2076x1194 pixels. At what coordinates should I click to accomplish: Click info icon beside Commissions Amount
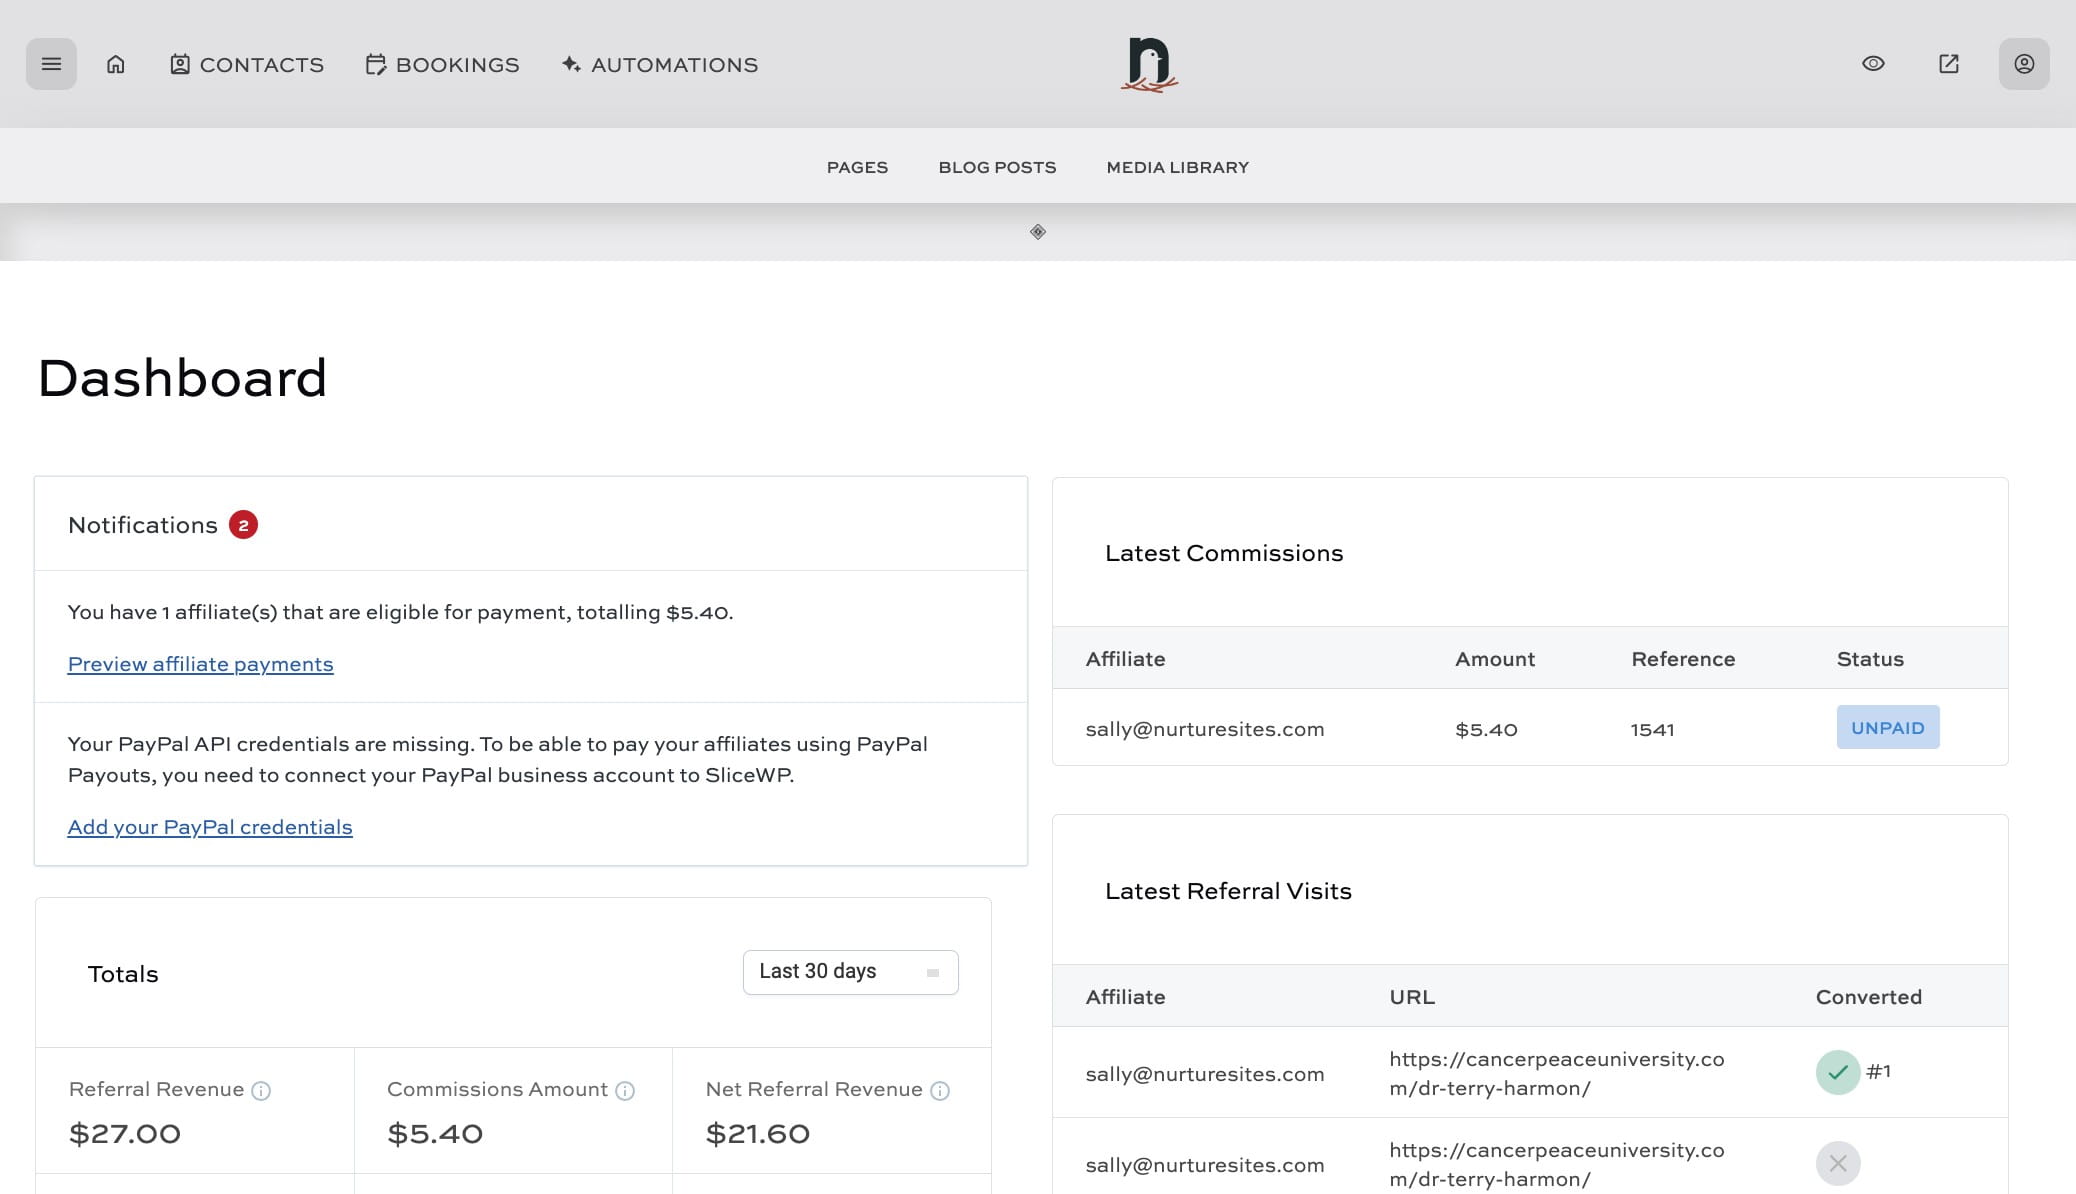click(x=625, y=1091)
